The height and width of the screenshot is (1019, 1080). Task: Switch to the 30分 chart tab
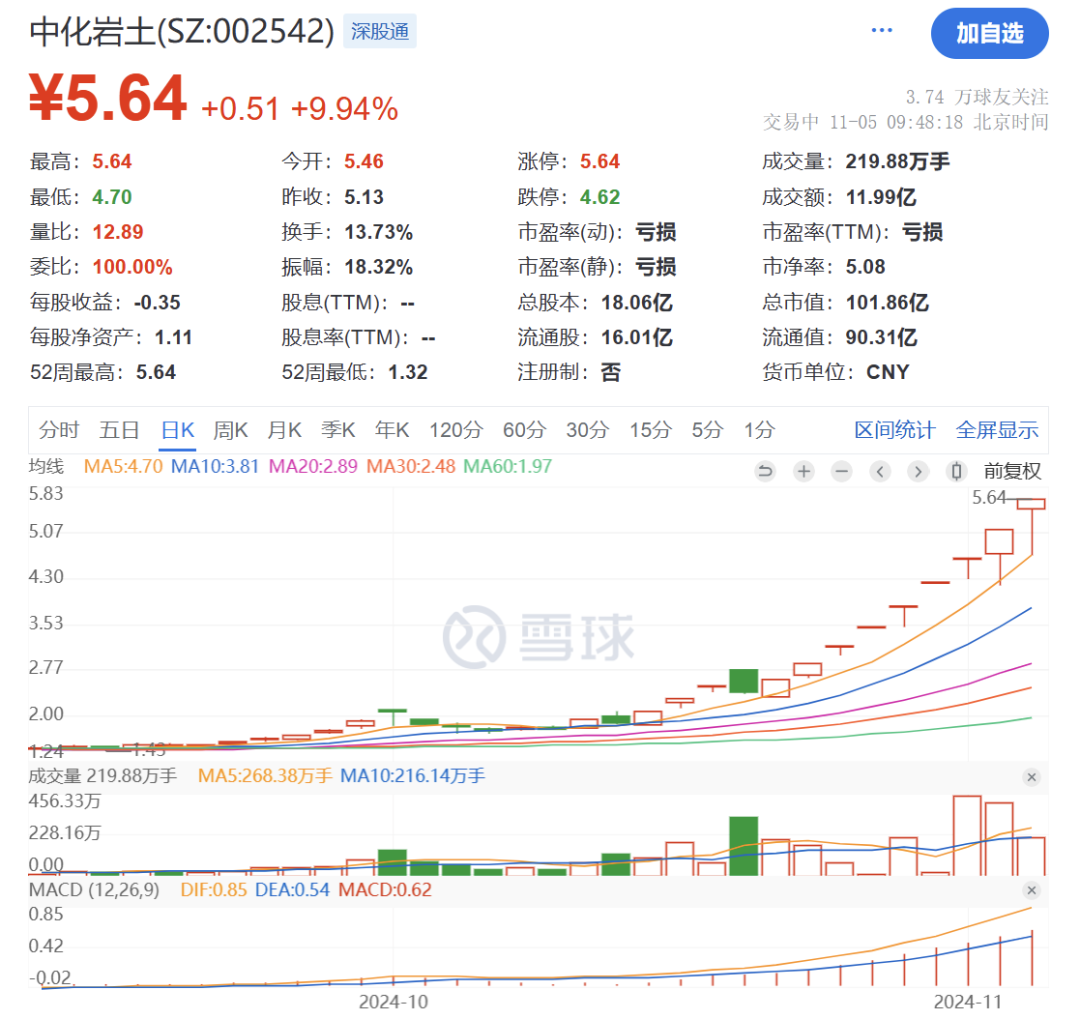tap(588, 430)
